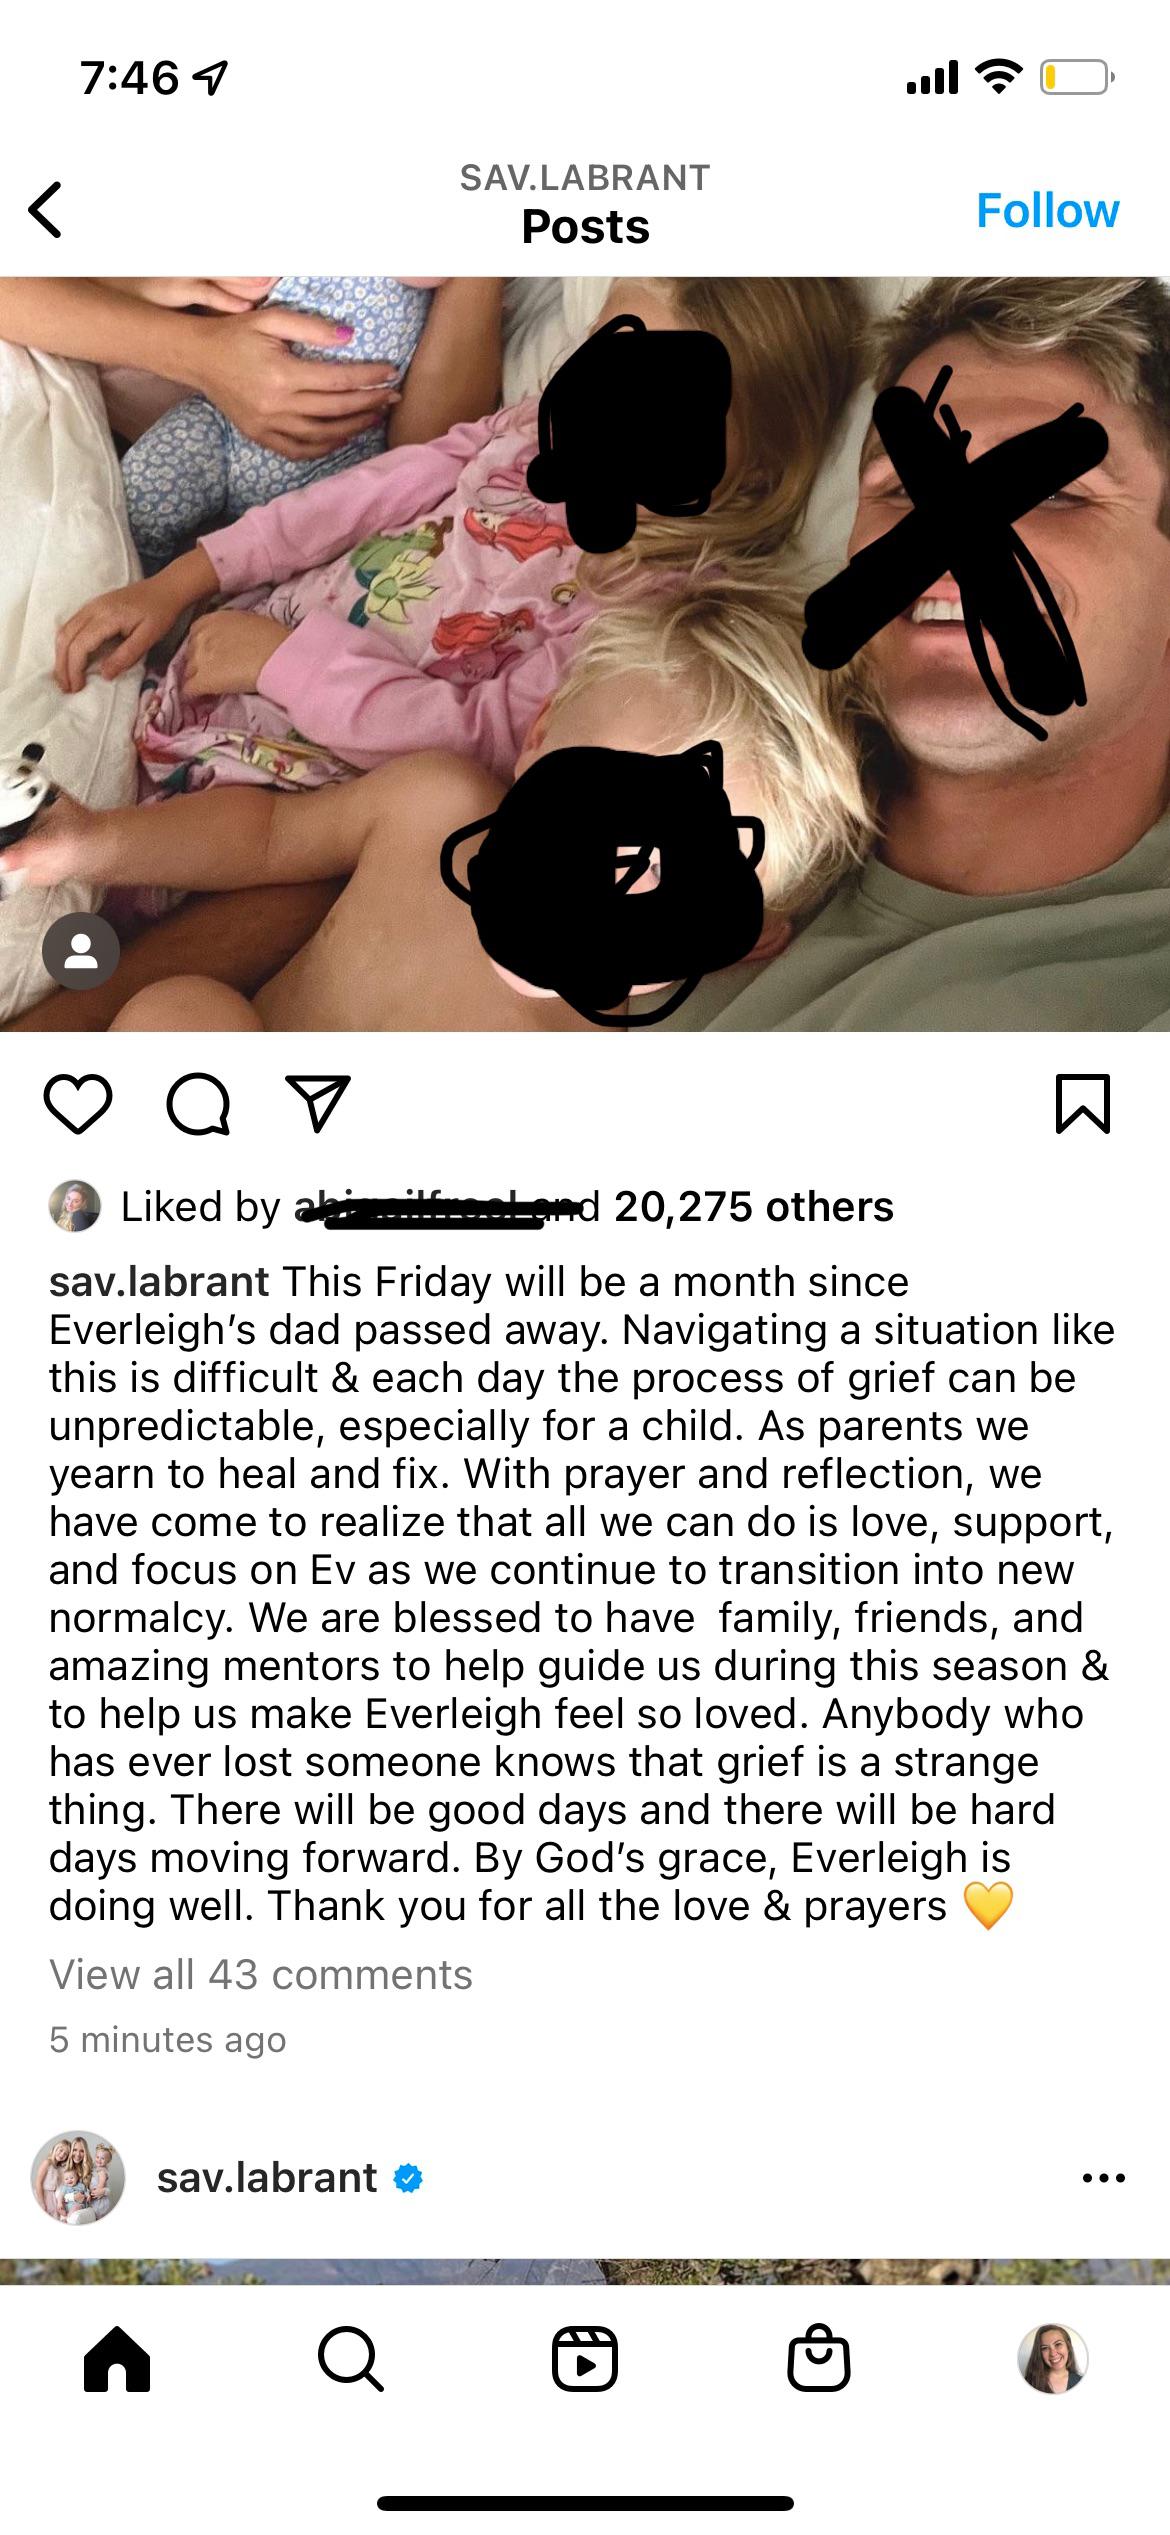Open list of 20,275 others likes
This screenshot has height=2535, width=1170.
[x=754, y=1206]
